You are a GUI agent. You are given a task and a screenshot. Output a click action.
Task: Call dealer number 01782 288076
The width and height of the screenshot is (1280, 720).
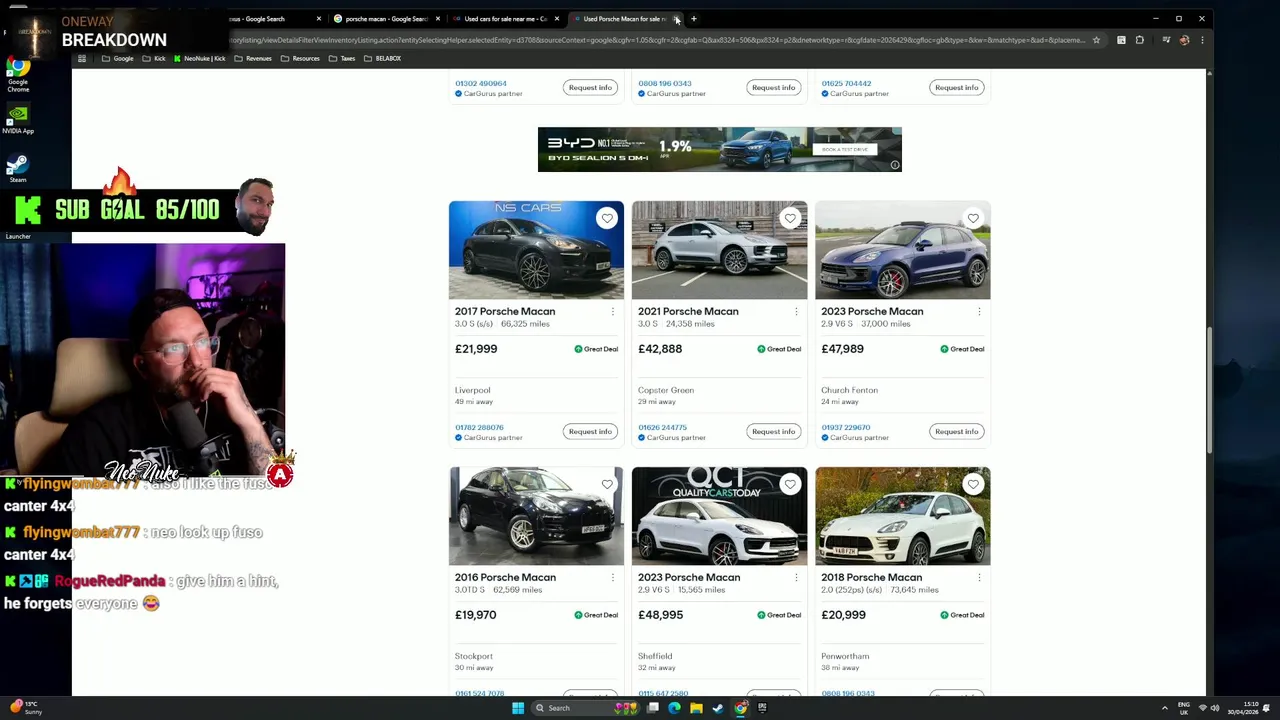click(x=479, y=427)
